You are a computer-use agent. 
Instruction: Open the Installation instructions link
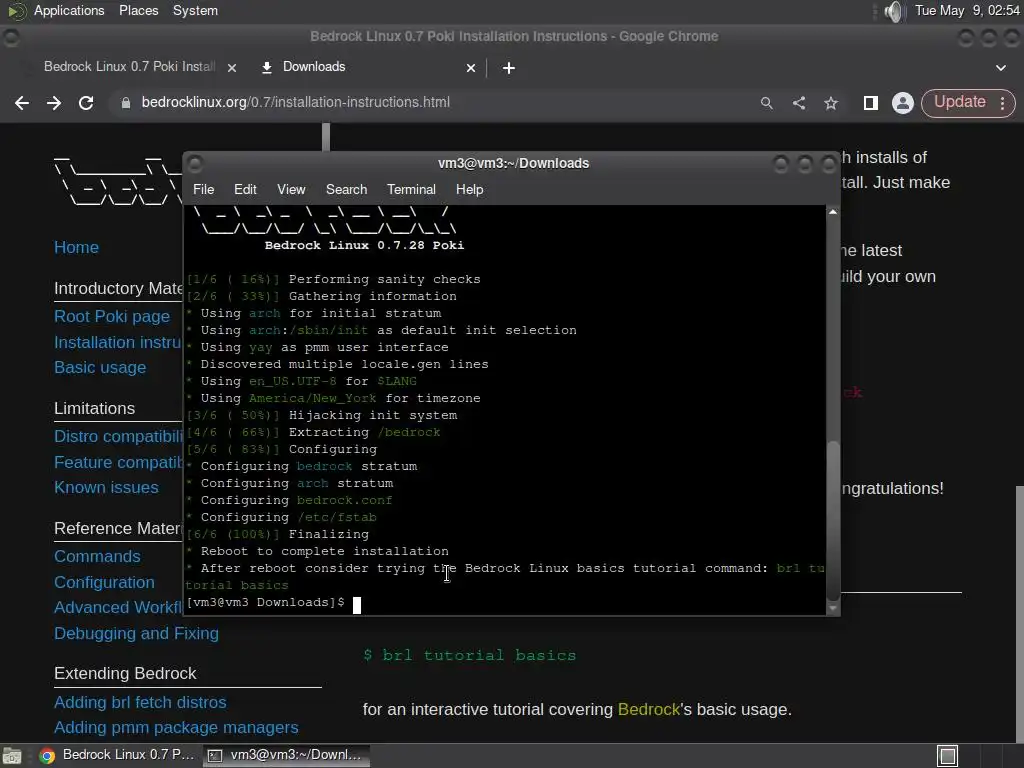[x=118, y=342]
